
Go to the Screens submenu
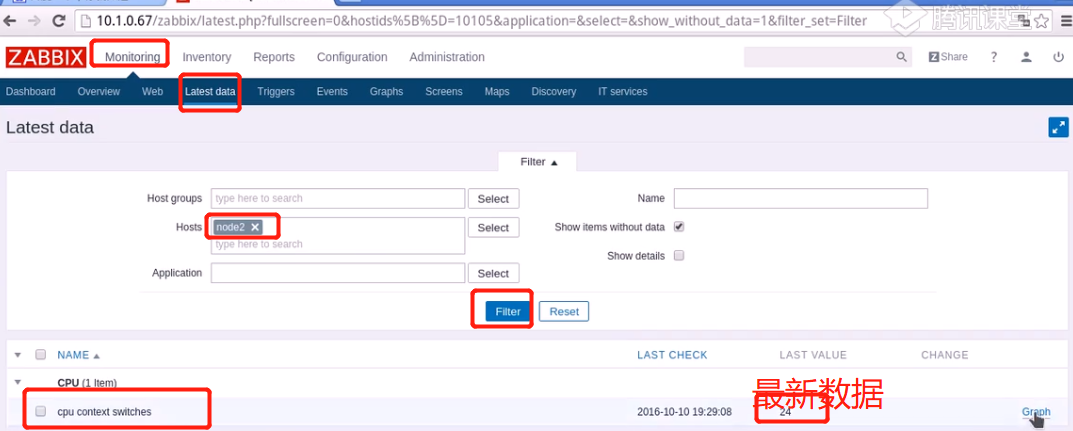tap(443, 92)
